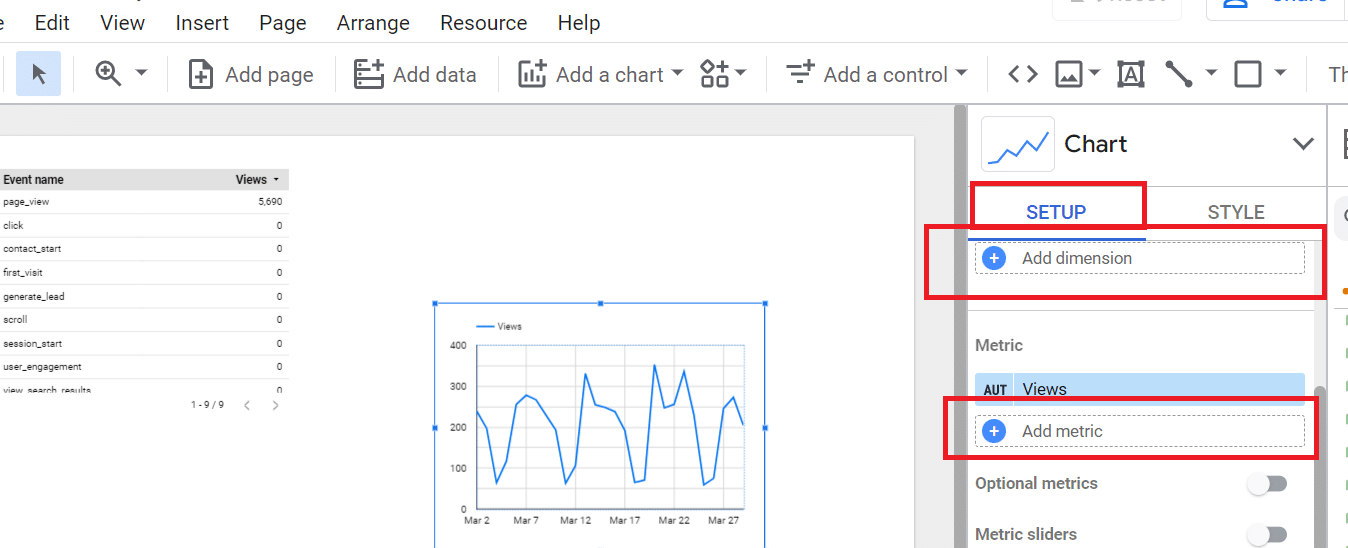The image size is (1348, 548).
Task: Switch to the STYLE tab
Action: 1236,212
